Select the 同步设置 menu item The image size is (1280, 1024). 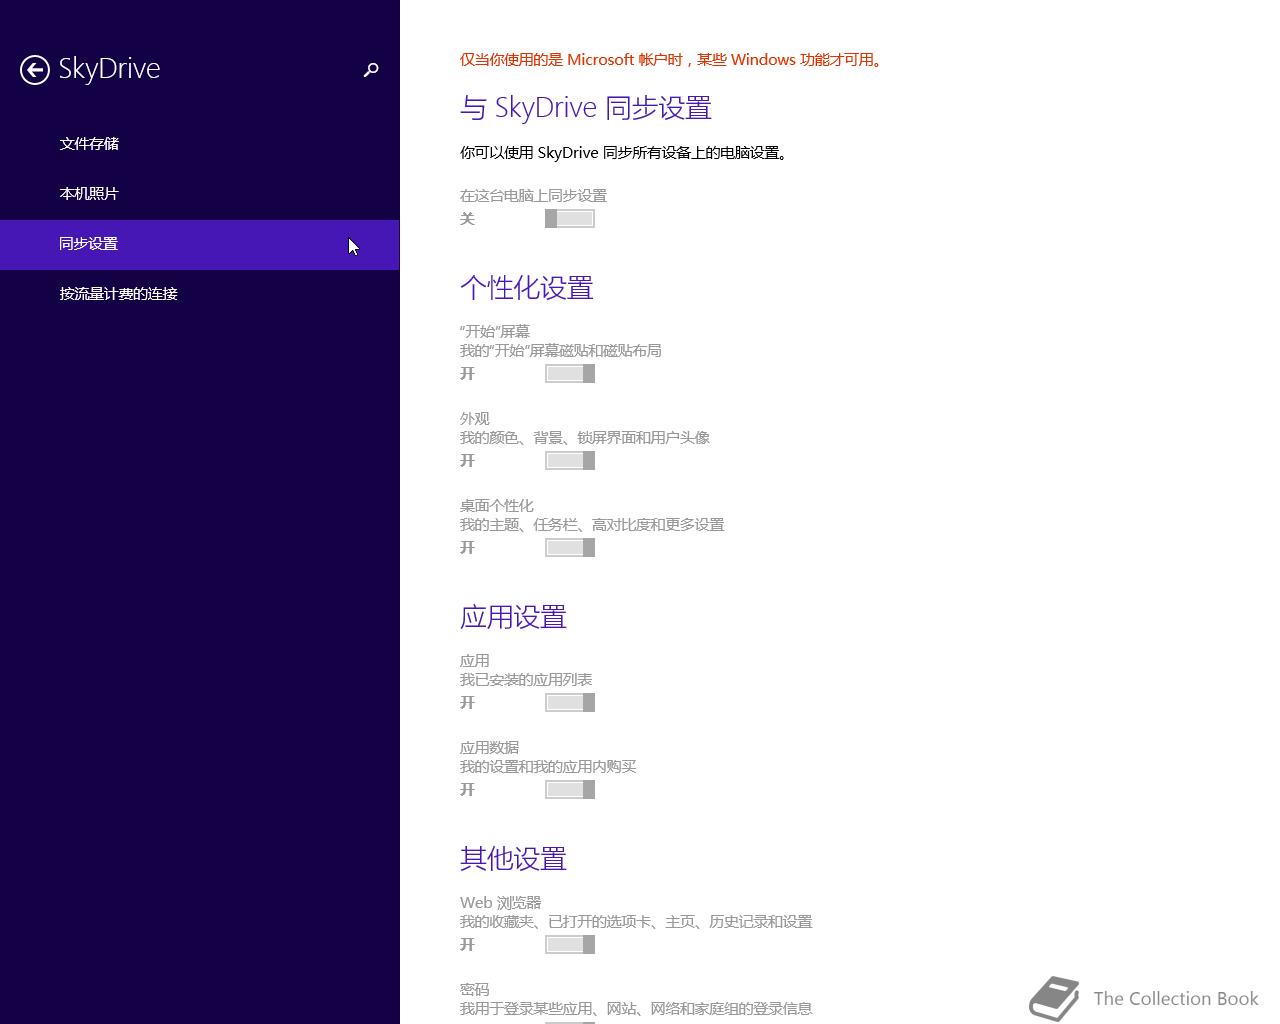pos(199,244)
